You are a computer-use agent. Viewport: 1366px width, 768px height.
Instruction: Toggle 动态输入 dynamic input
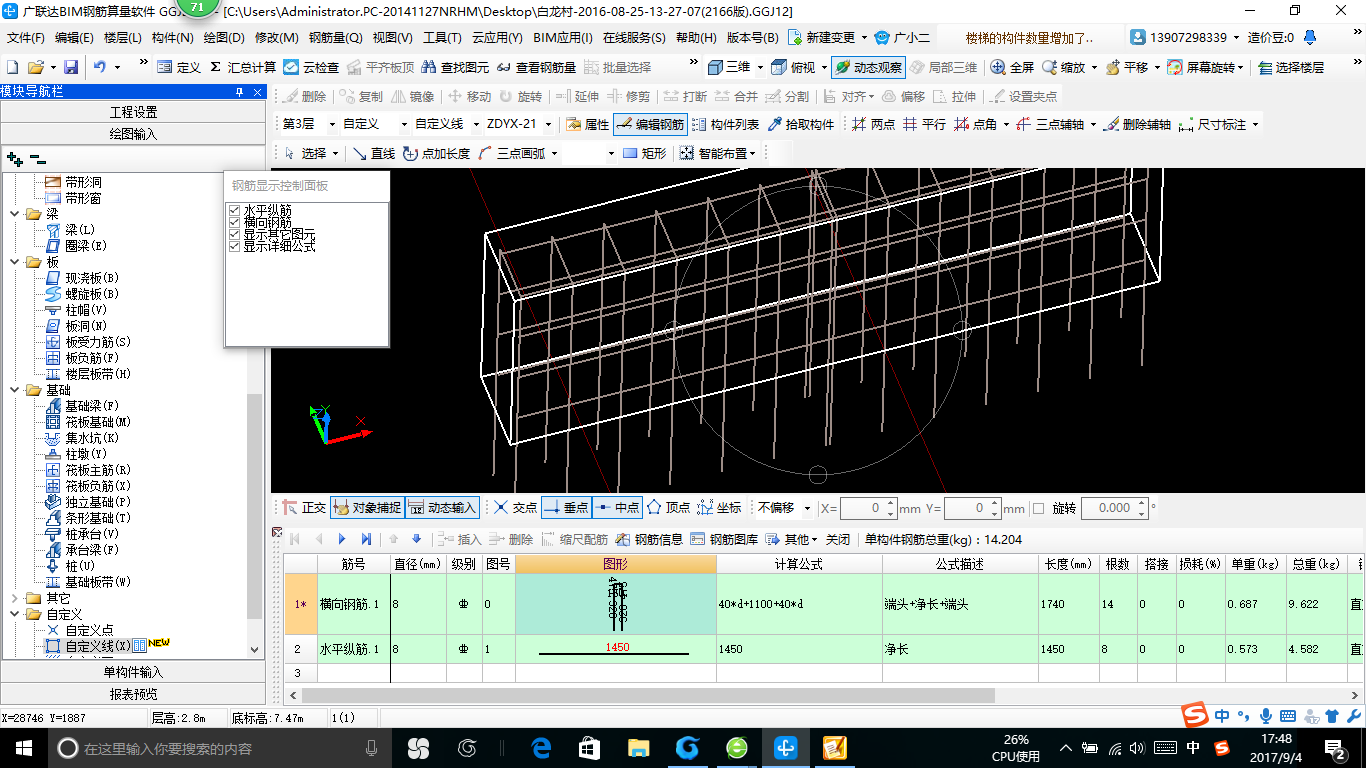point(442,508)
